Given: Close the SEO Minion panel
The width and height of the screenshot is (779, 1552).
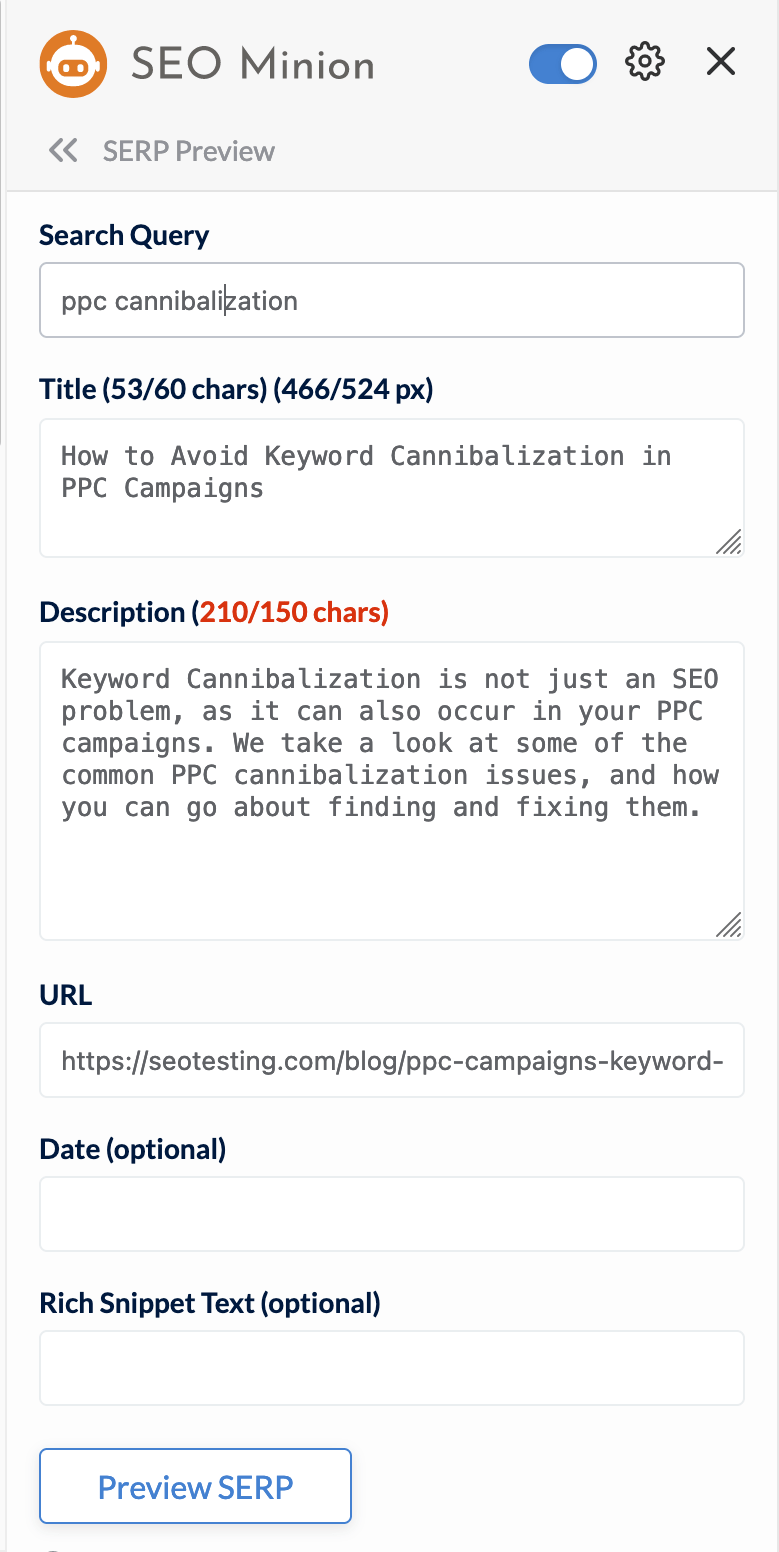Looking at the screenshot, I should point(721,62).
